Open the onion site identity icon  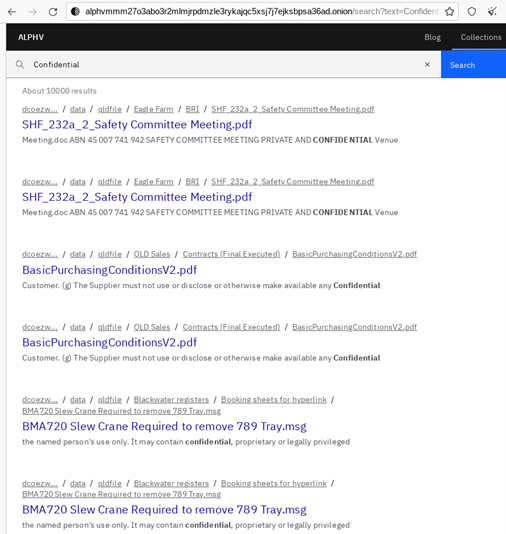click(x=75, y=12)
